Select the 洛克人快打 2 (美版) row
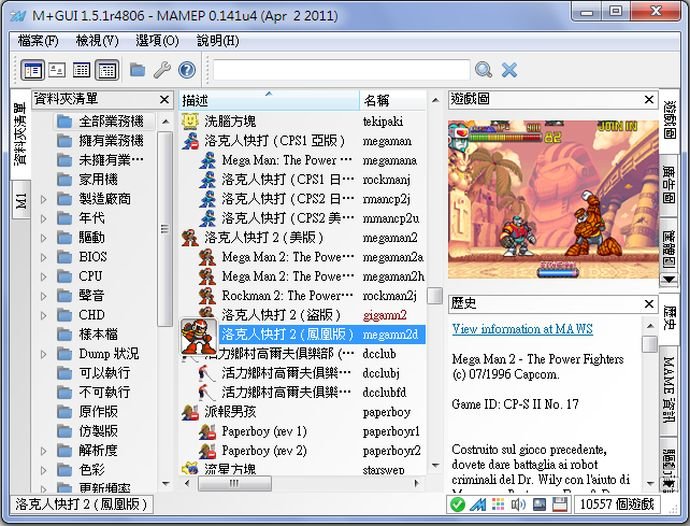 (303, 238)
